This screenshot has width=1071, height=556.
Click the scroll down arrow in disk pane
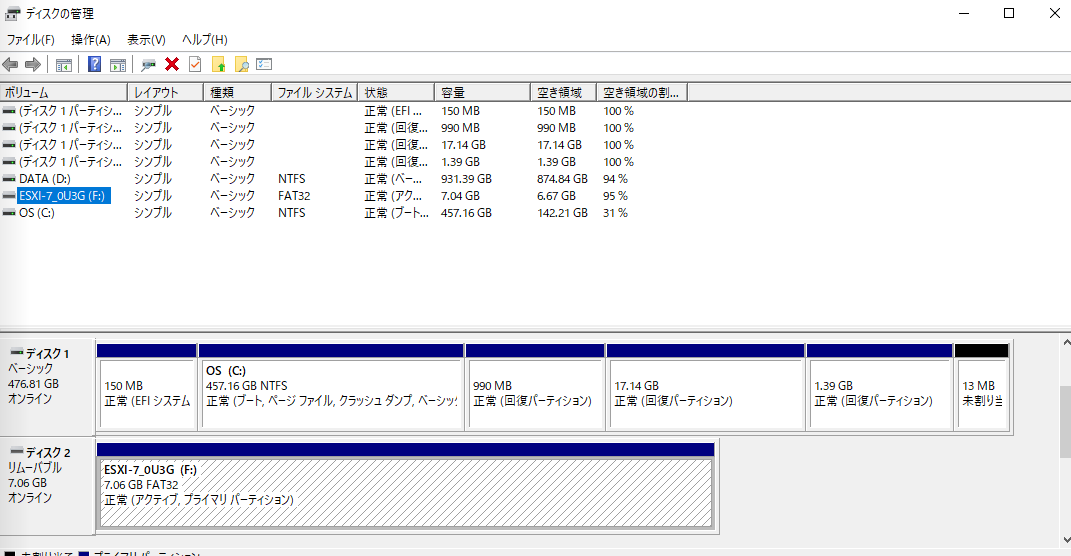(1065, 540)
